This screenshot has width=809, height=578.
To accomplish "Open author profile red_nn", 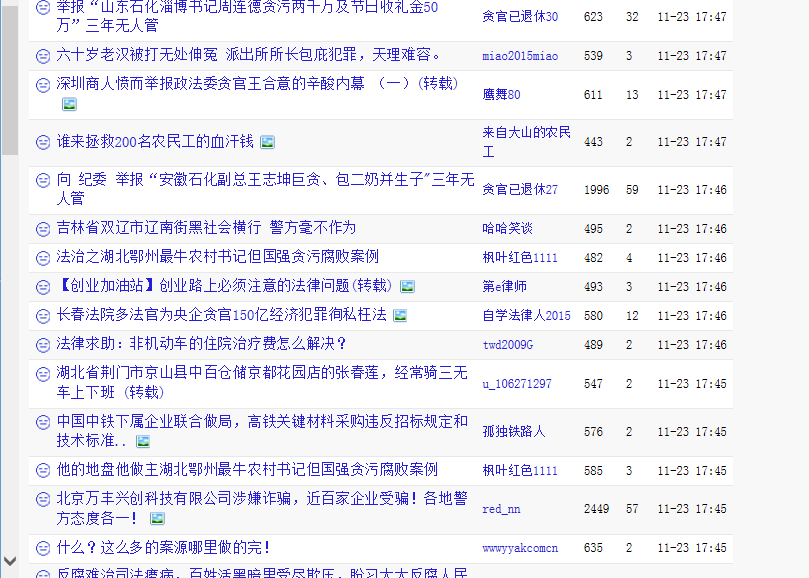I will (x=501, y=509).
